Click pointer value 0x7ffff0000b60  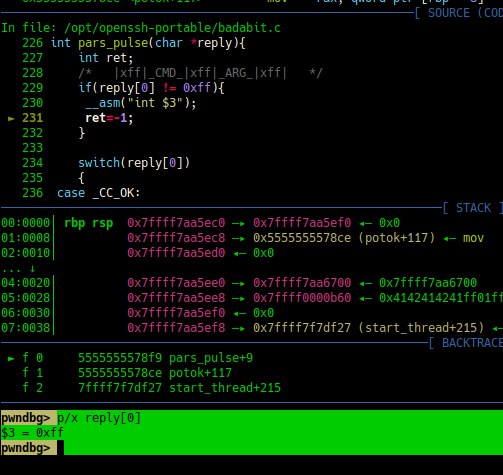302,298
